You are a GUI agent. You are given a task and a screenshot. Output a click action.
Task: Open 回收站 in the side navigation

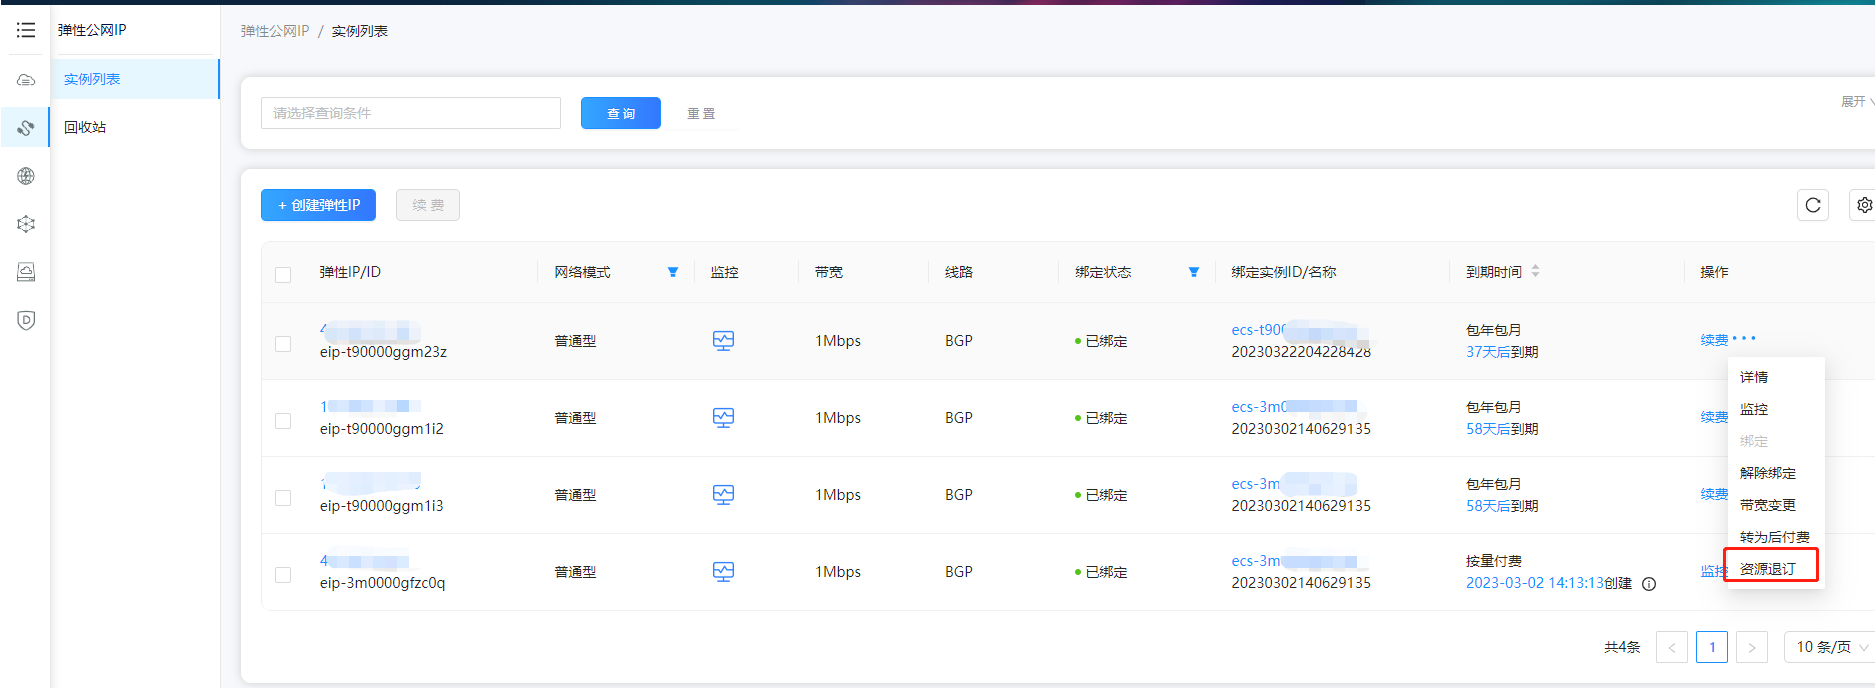click(x=135, y=127)
